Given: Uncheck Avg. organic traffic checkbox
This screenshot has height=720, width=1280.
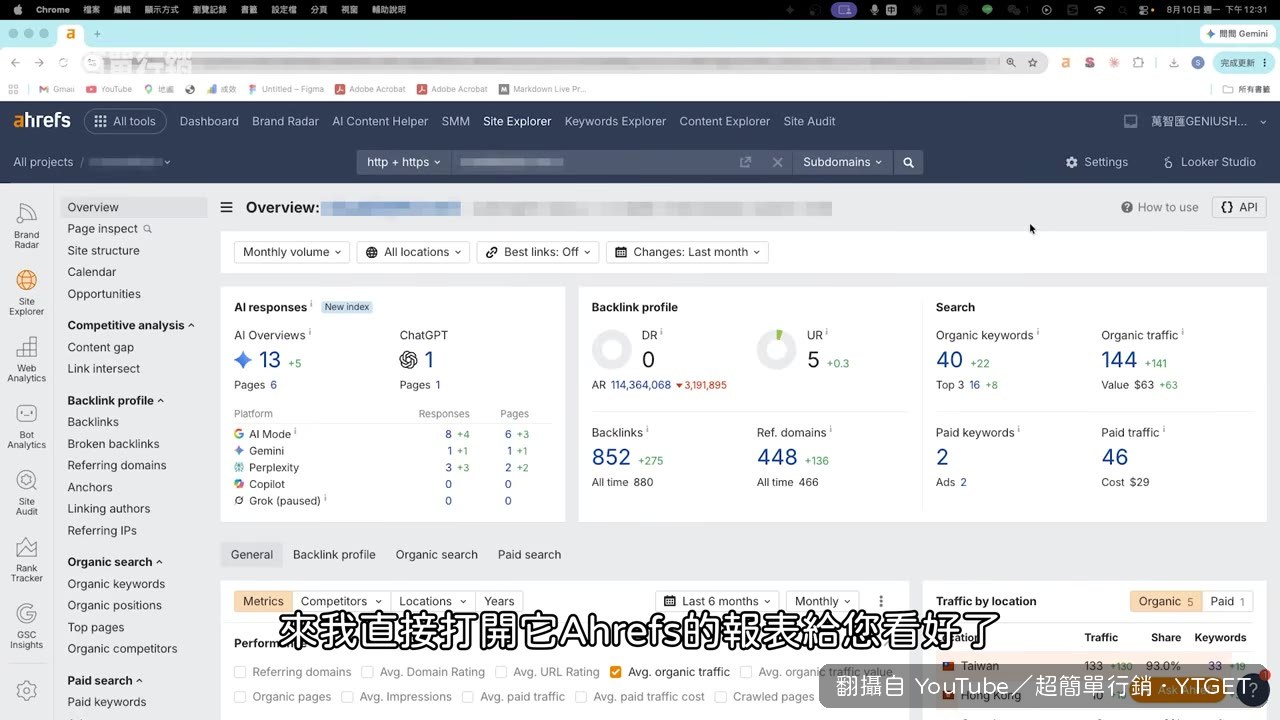Looking at the screenshot, I should pyautogui.click(x=616, y=672).
